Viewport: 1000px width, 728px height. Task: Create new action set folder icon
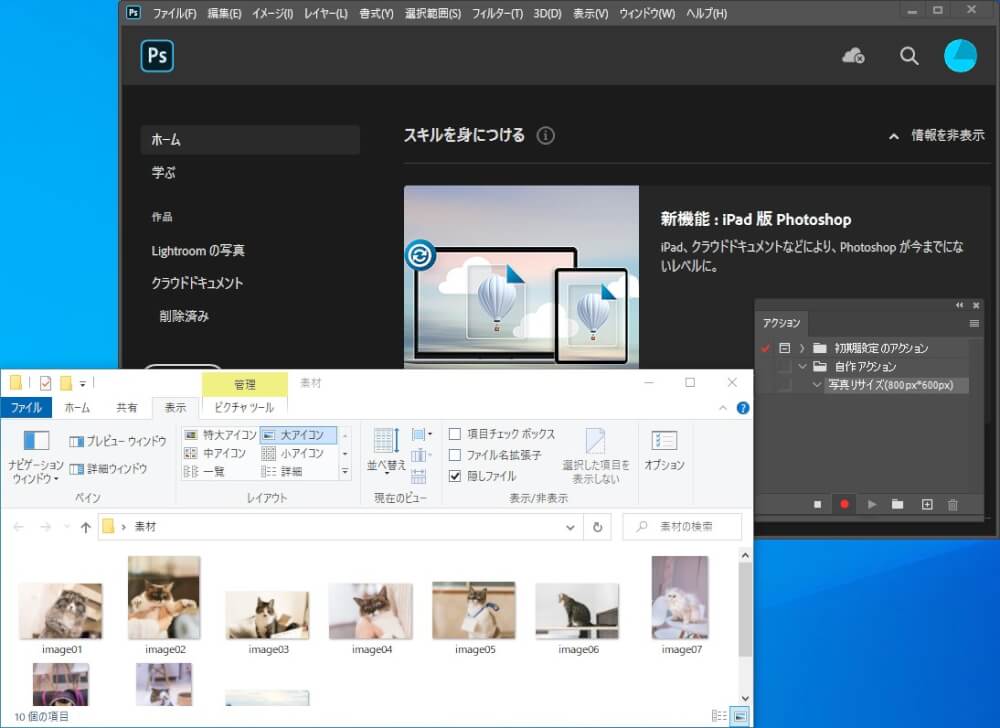pos(897,504)
